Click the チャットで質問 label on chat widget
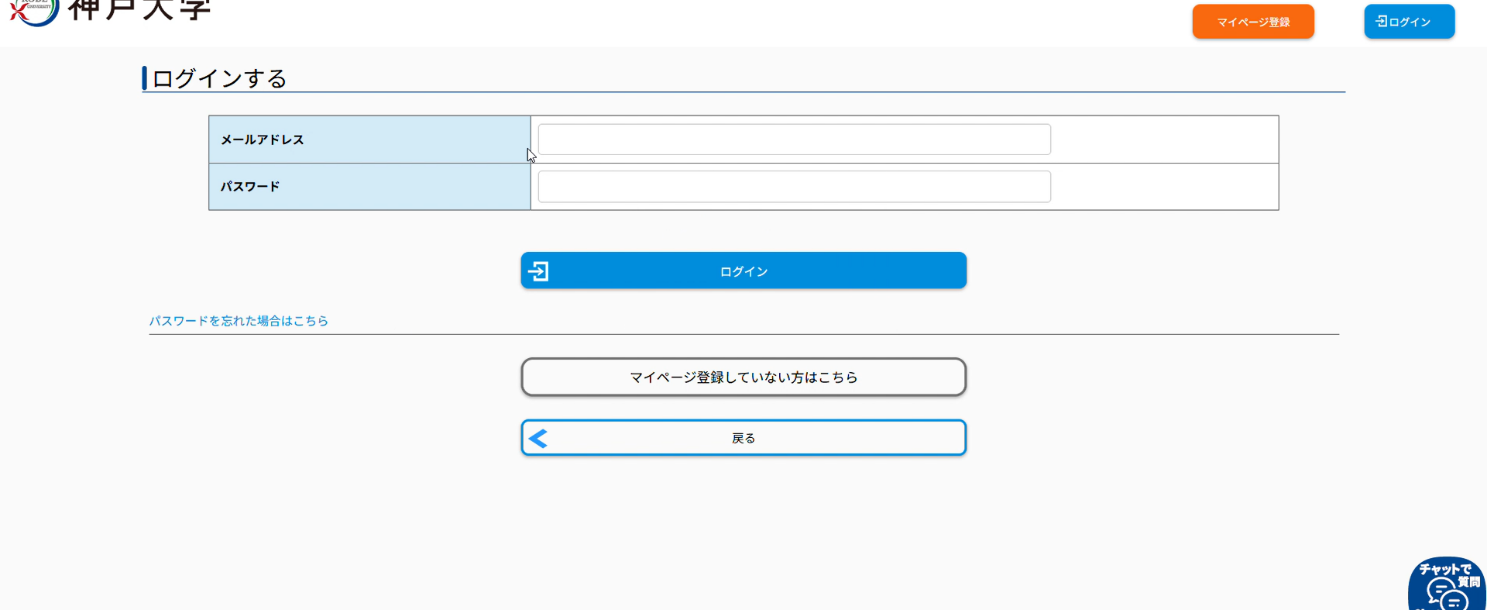The width and height of the screenshot is (1487, 610). tap(1449, 570)
